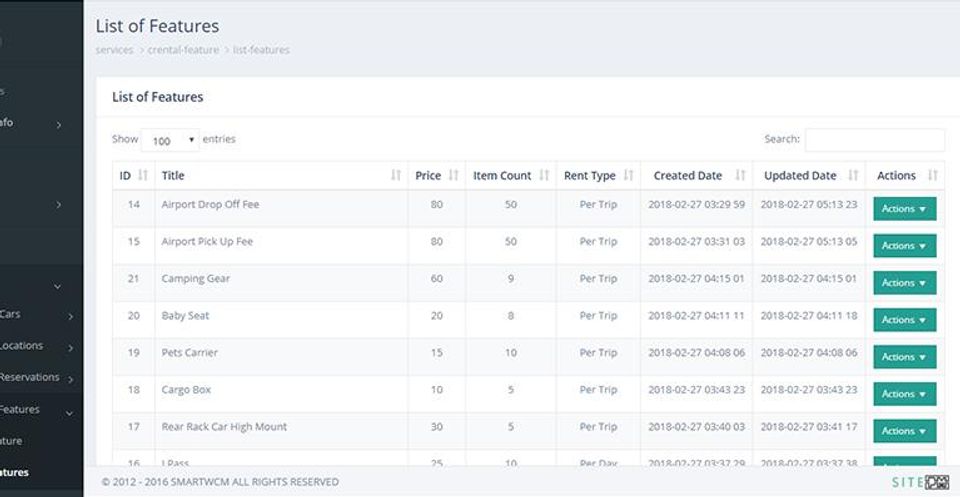
Task: Open Actions button for Pets Carrier row
Action: pos(904,357)
